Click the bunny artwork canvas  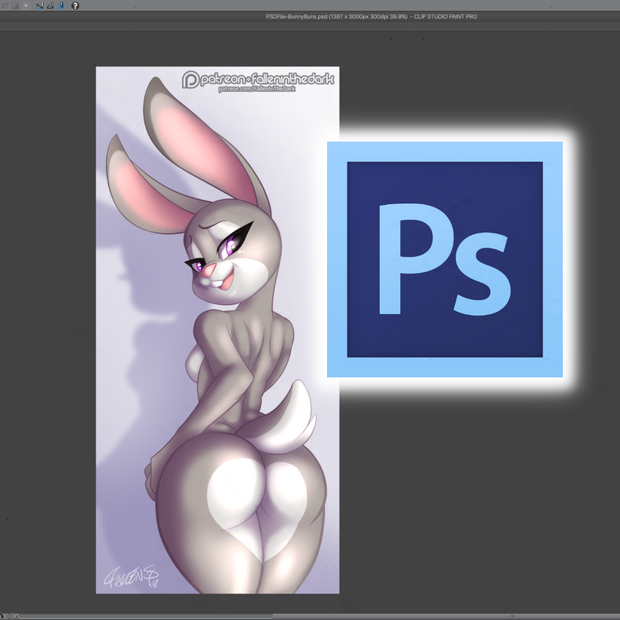[217, 330]
